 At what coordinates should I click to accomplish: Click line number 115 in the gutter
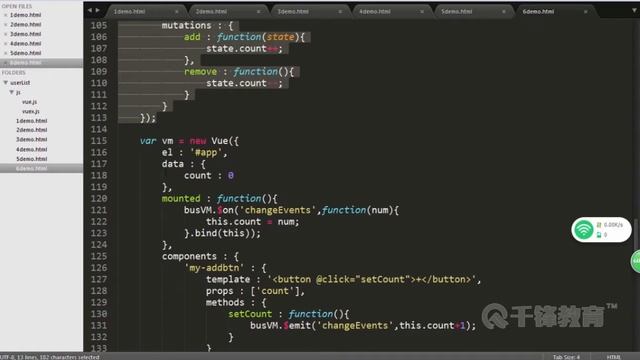tap(99, 141)
